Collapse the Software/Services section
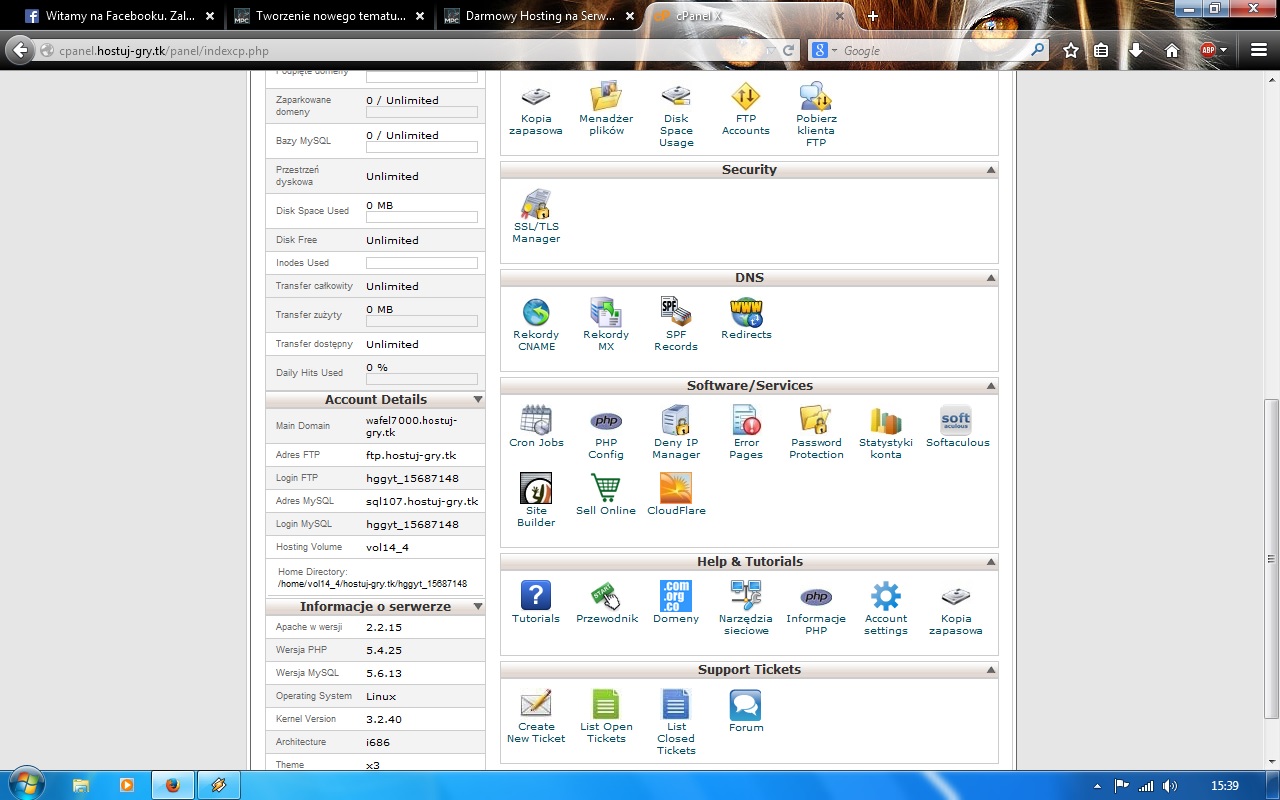The width and height of the screenshot is (1280, 800). tap(991, 386)
